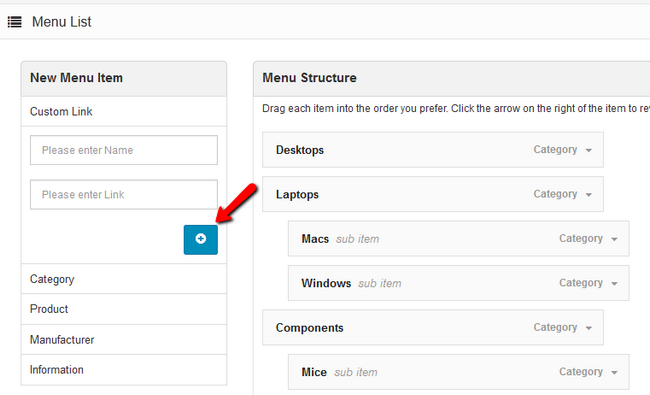Click the Category label on Macs row
The image size is (650, 395).
pos(581,238)
